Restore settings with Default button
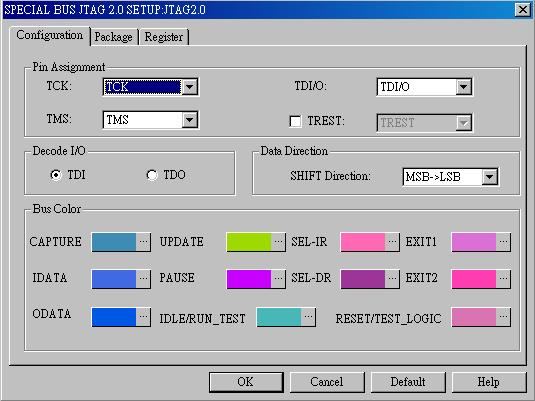The width and height of the screenshot is (535, 401). point(408,382)
